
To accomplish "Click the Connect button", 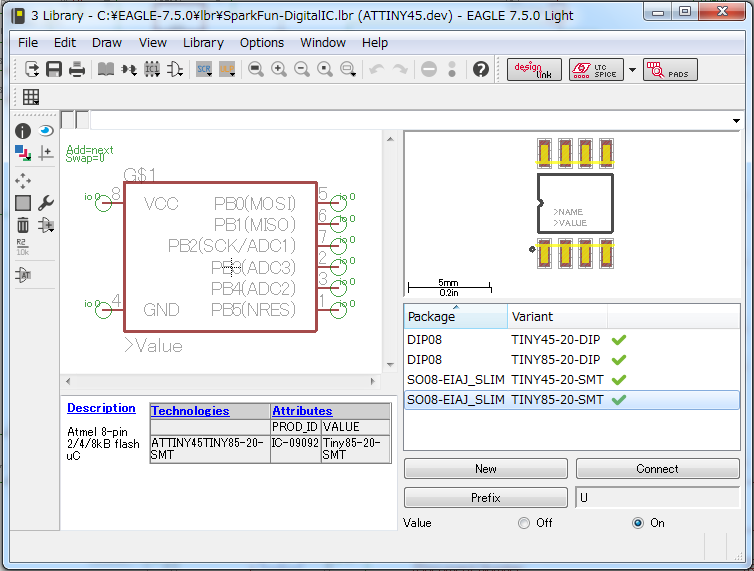I will click(657, 469).
